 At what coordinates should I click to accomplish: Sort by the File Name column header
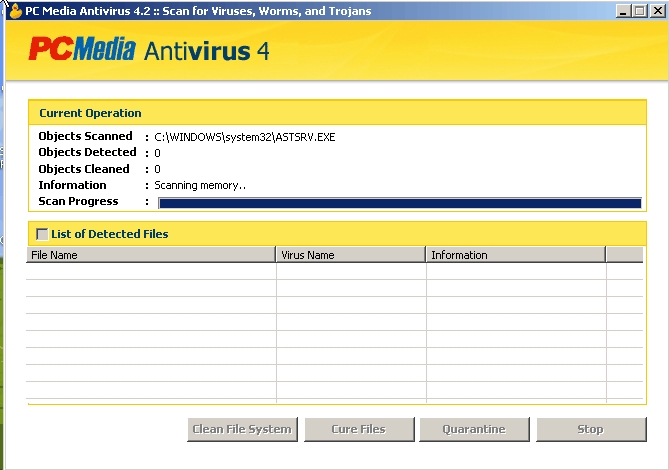point(151,255)
